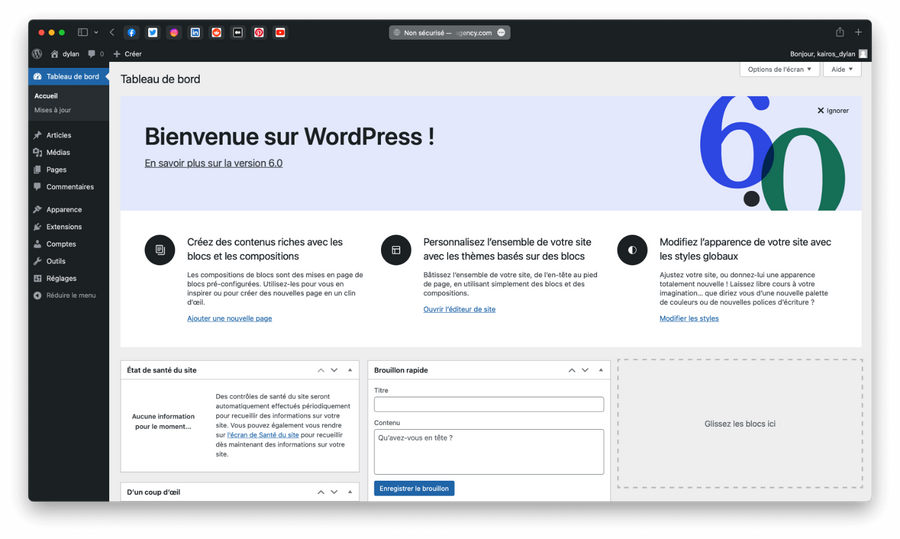
Task: Open the Options de l'écran dropdown
Action: point(779,69)
